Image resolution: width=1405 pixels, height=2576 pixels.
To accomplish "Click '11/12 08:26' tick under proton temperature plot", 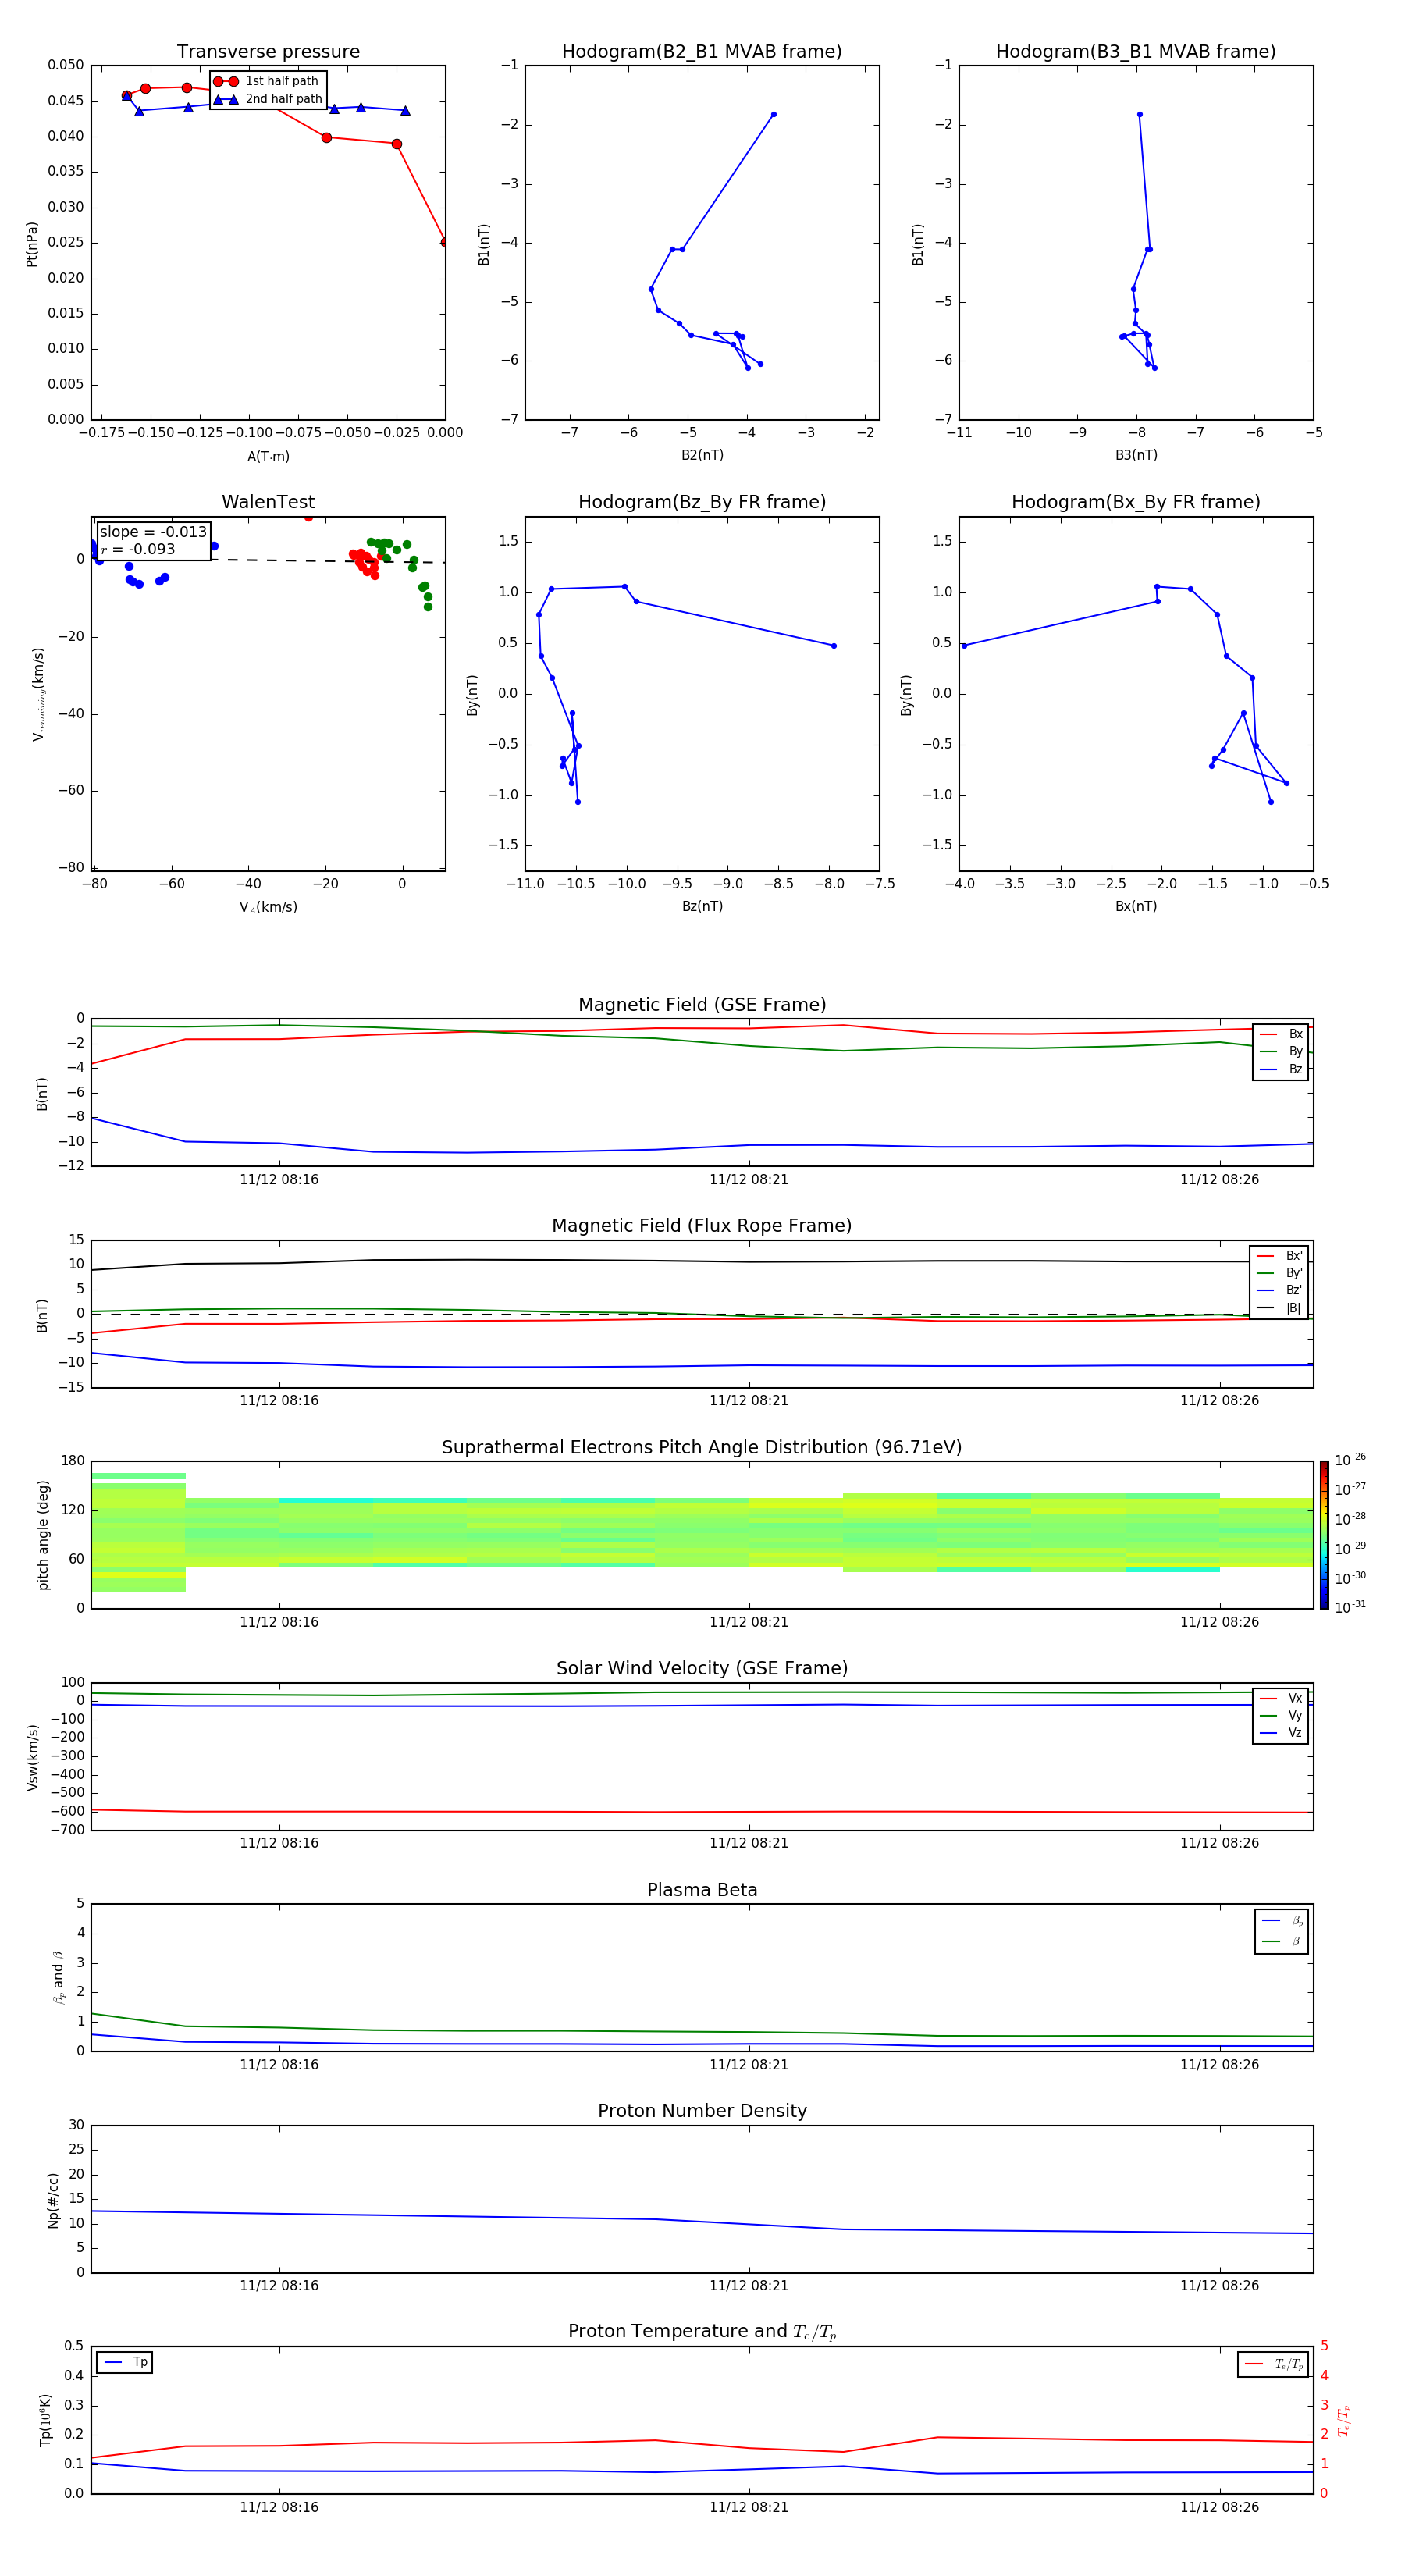I will click(1219, 2507).
